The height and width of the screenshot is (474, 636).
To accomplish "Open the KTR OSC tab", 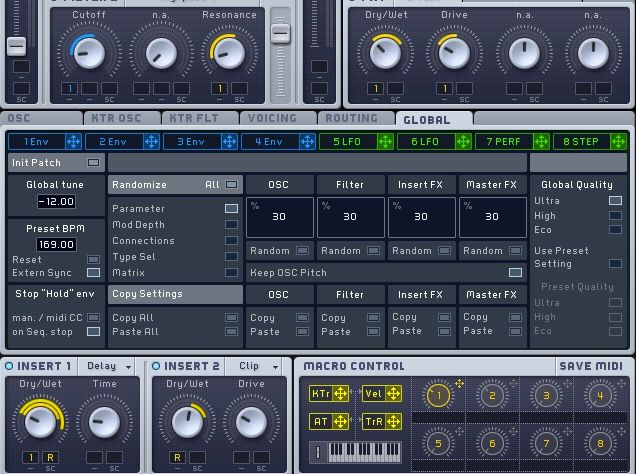I will coord(116,118).
